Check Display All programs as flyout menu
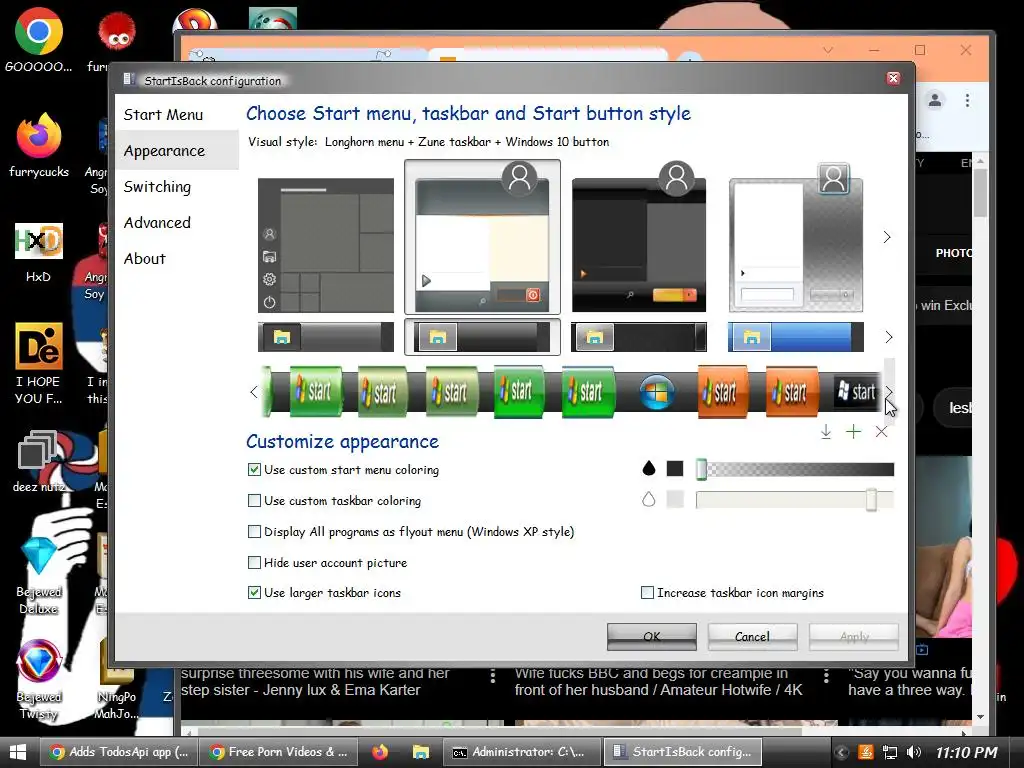This screenshot has width=1024, height=768. (x=254, y=532)
